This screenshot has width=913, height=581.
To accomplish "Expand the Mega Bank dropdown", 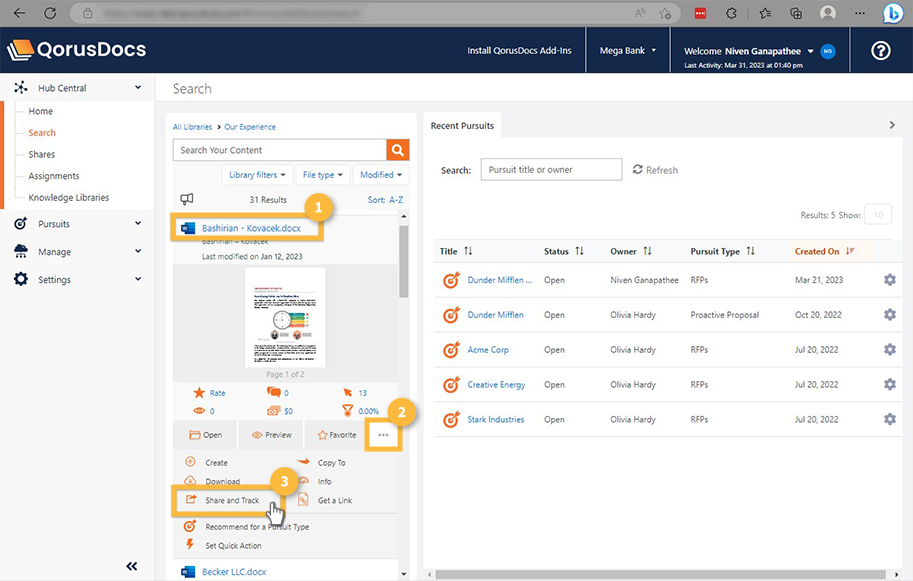I will tap(628, 50).
